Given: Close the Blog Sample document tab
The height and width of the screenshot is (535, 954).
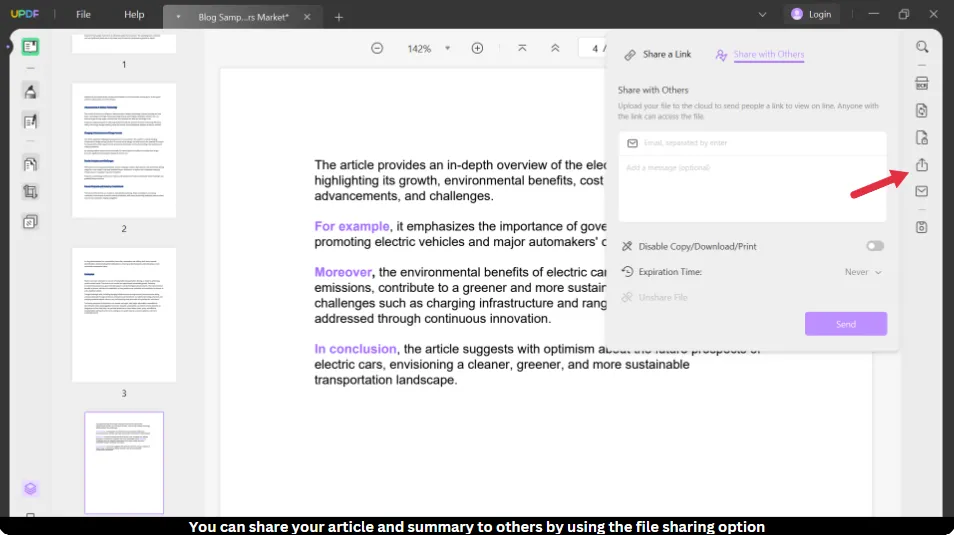Looking at the screenshot, I should coord(307,17).
